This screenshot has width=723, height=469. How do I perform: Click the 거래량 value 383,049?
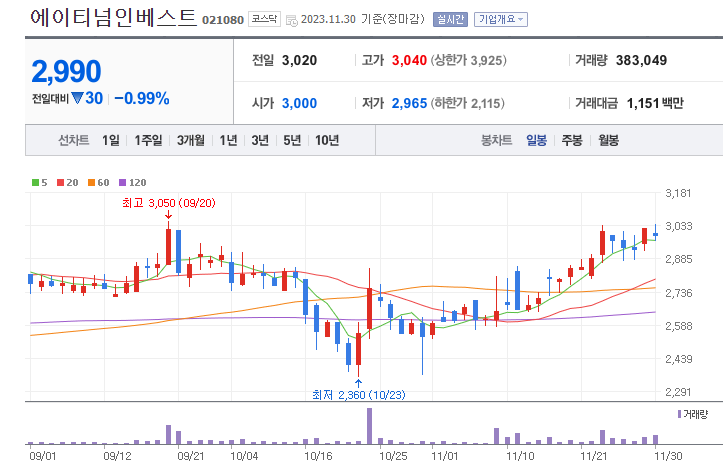coord(641,60)
